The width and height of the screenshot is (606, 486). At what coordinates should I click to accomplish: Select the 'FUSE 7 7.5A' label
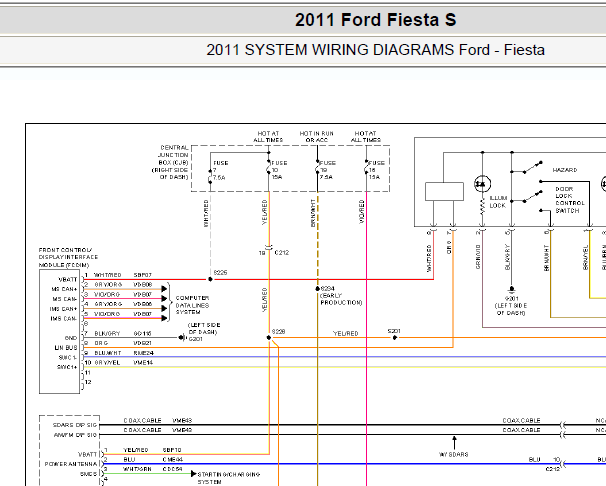pyautogui.click(x=220, y=170)
